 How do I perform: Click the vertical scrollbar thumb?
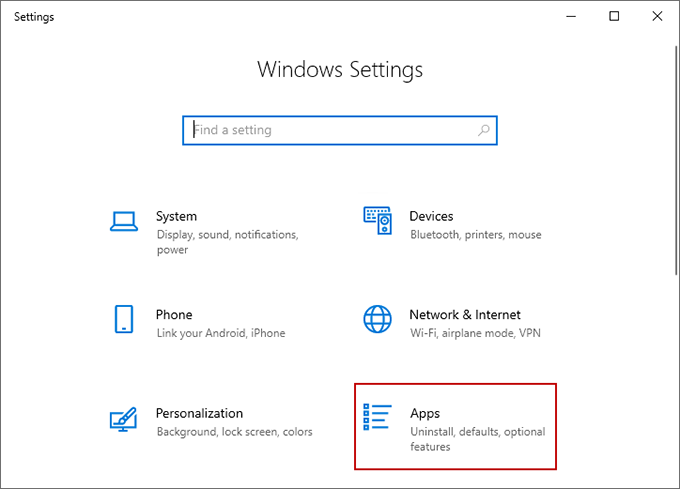pos(676,160)
